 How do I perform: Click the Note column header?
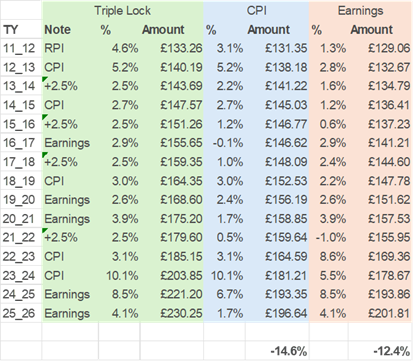pos(70,30)
